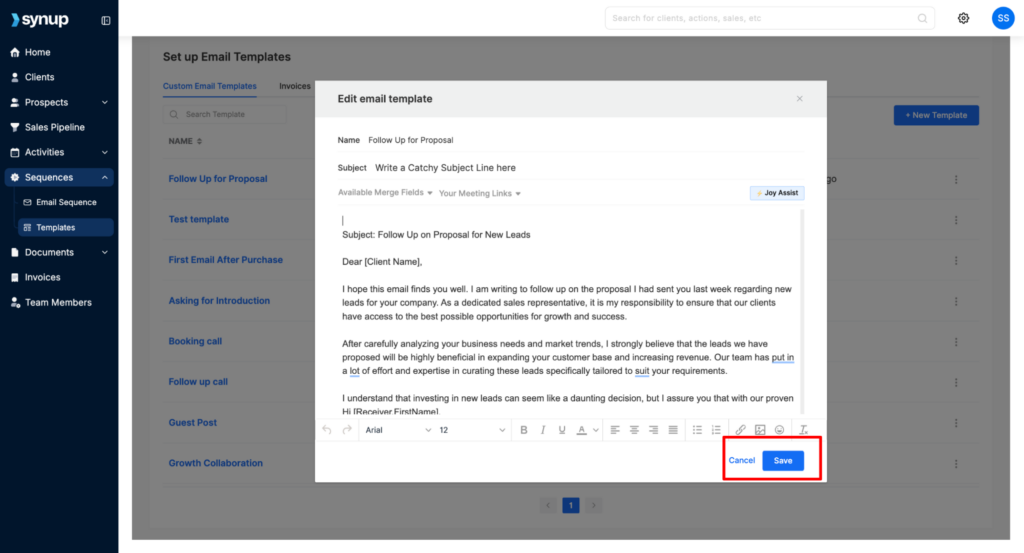
Task: Switch to the Invoices tab
Action: 294,86
